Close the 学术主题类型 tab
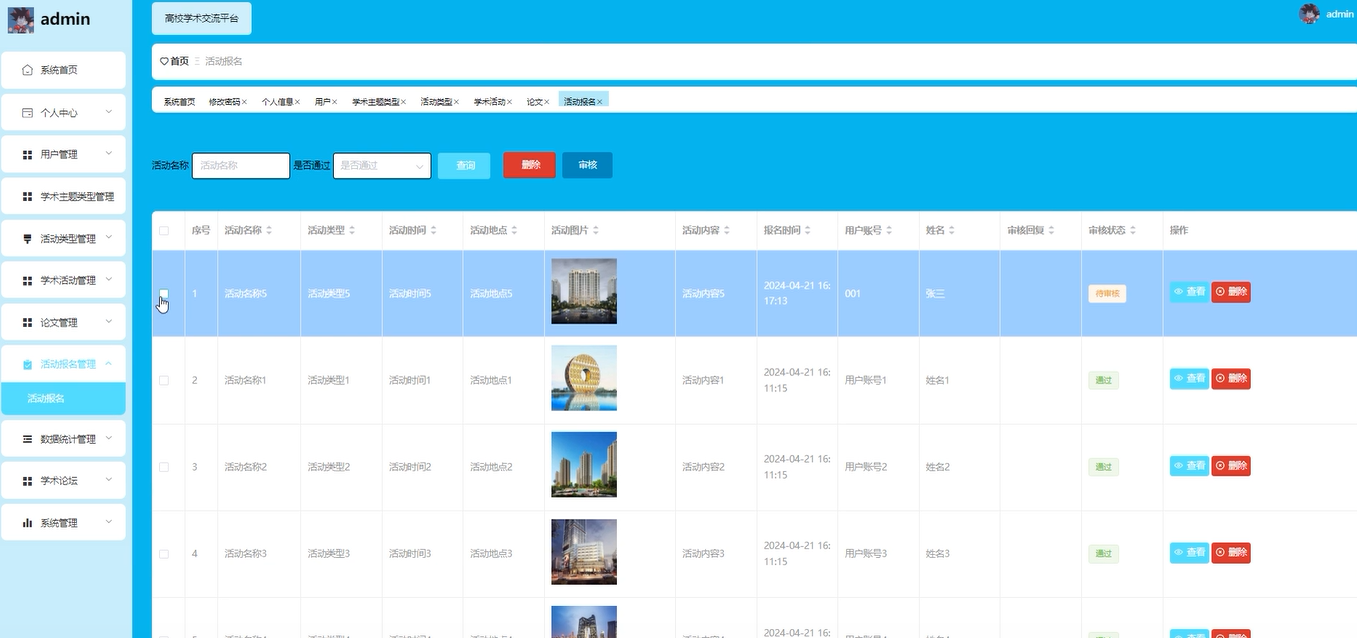Image resolution: width=1357 pixels, height=638 pixels. (403, 102)
